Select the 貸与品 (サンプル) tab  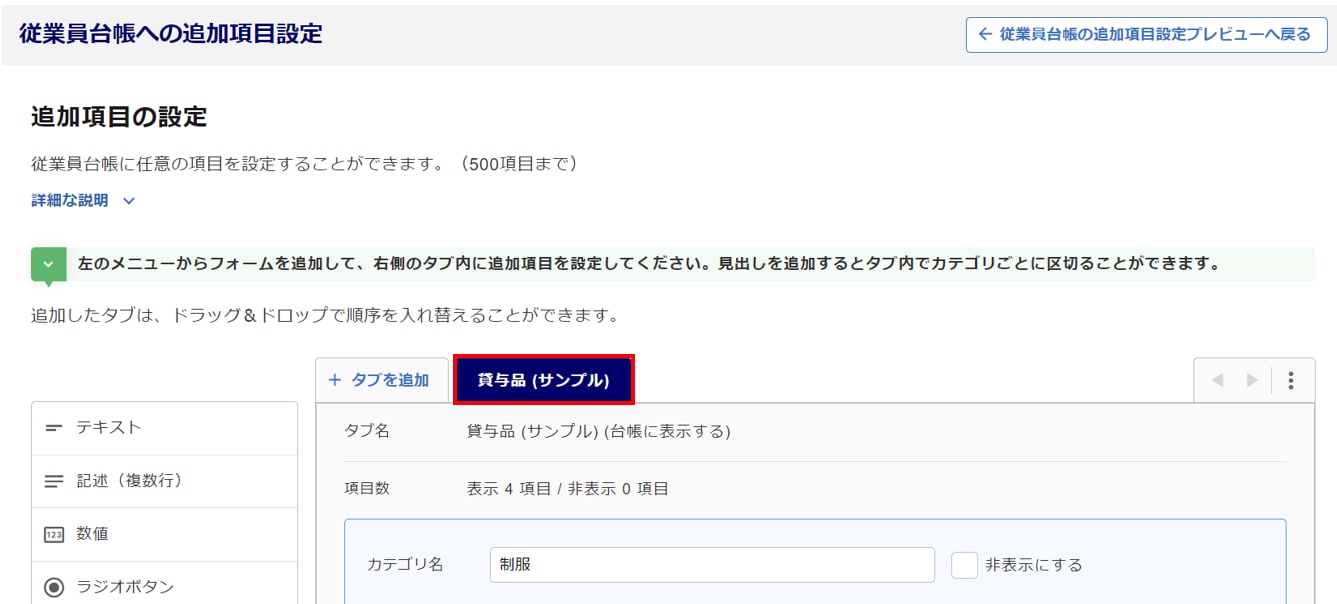pyautogui.click(x=543, y=380)
